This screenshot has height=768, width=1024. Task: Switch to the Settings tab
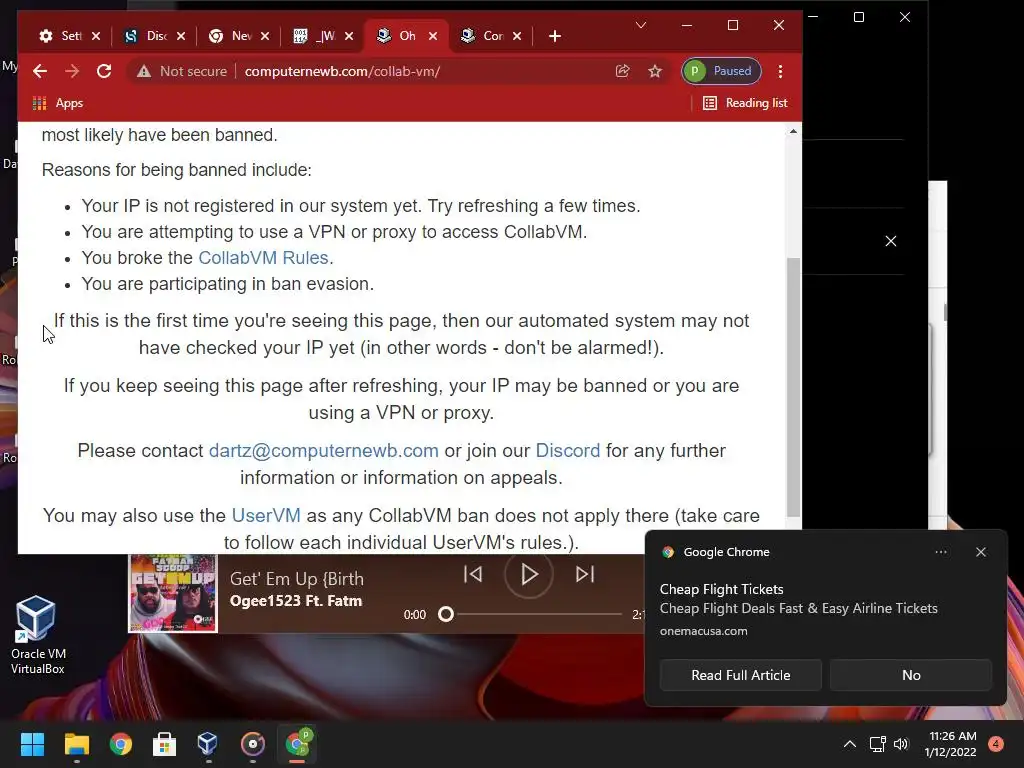(x=60, y=36)
